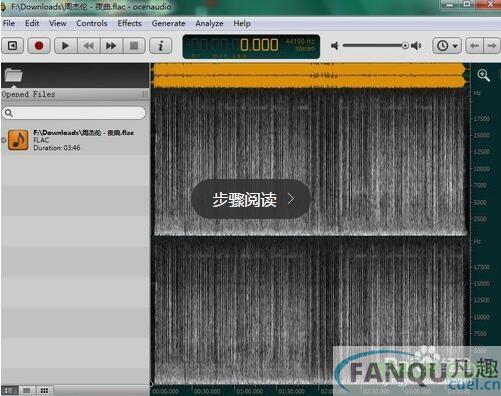Open the clock history dropdown

coord(447,46)
